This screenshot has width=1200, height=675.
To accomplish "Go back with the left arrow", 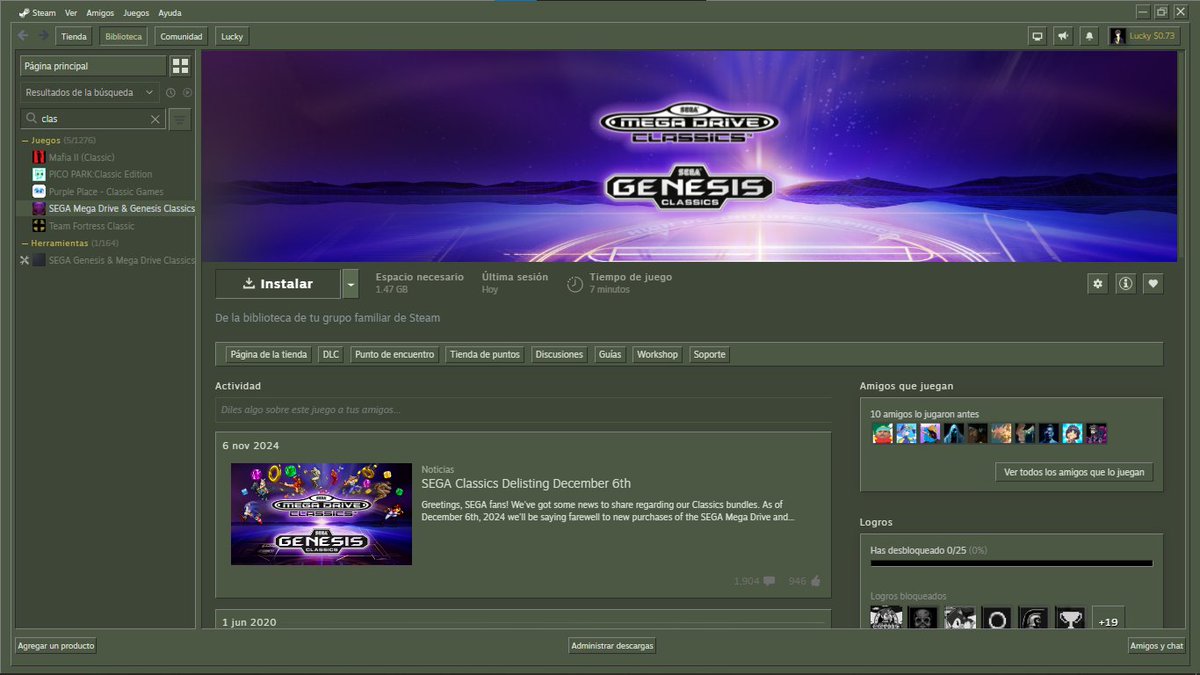I will (23, 36).
